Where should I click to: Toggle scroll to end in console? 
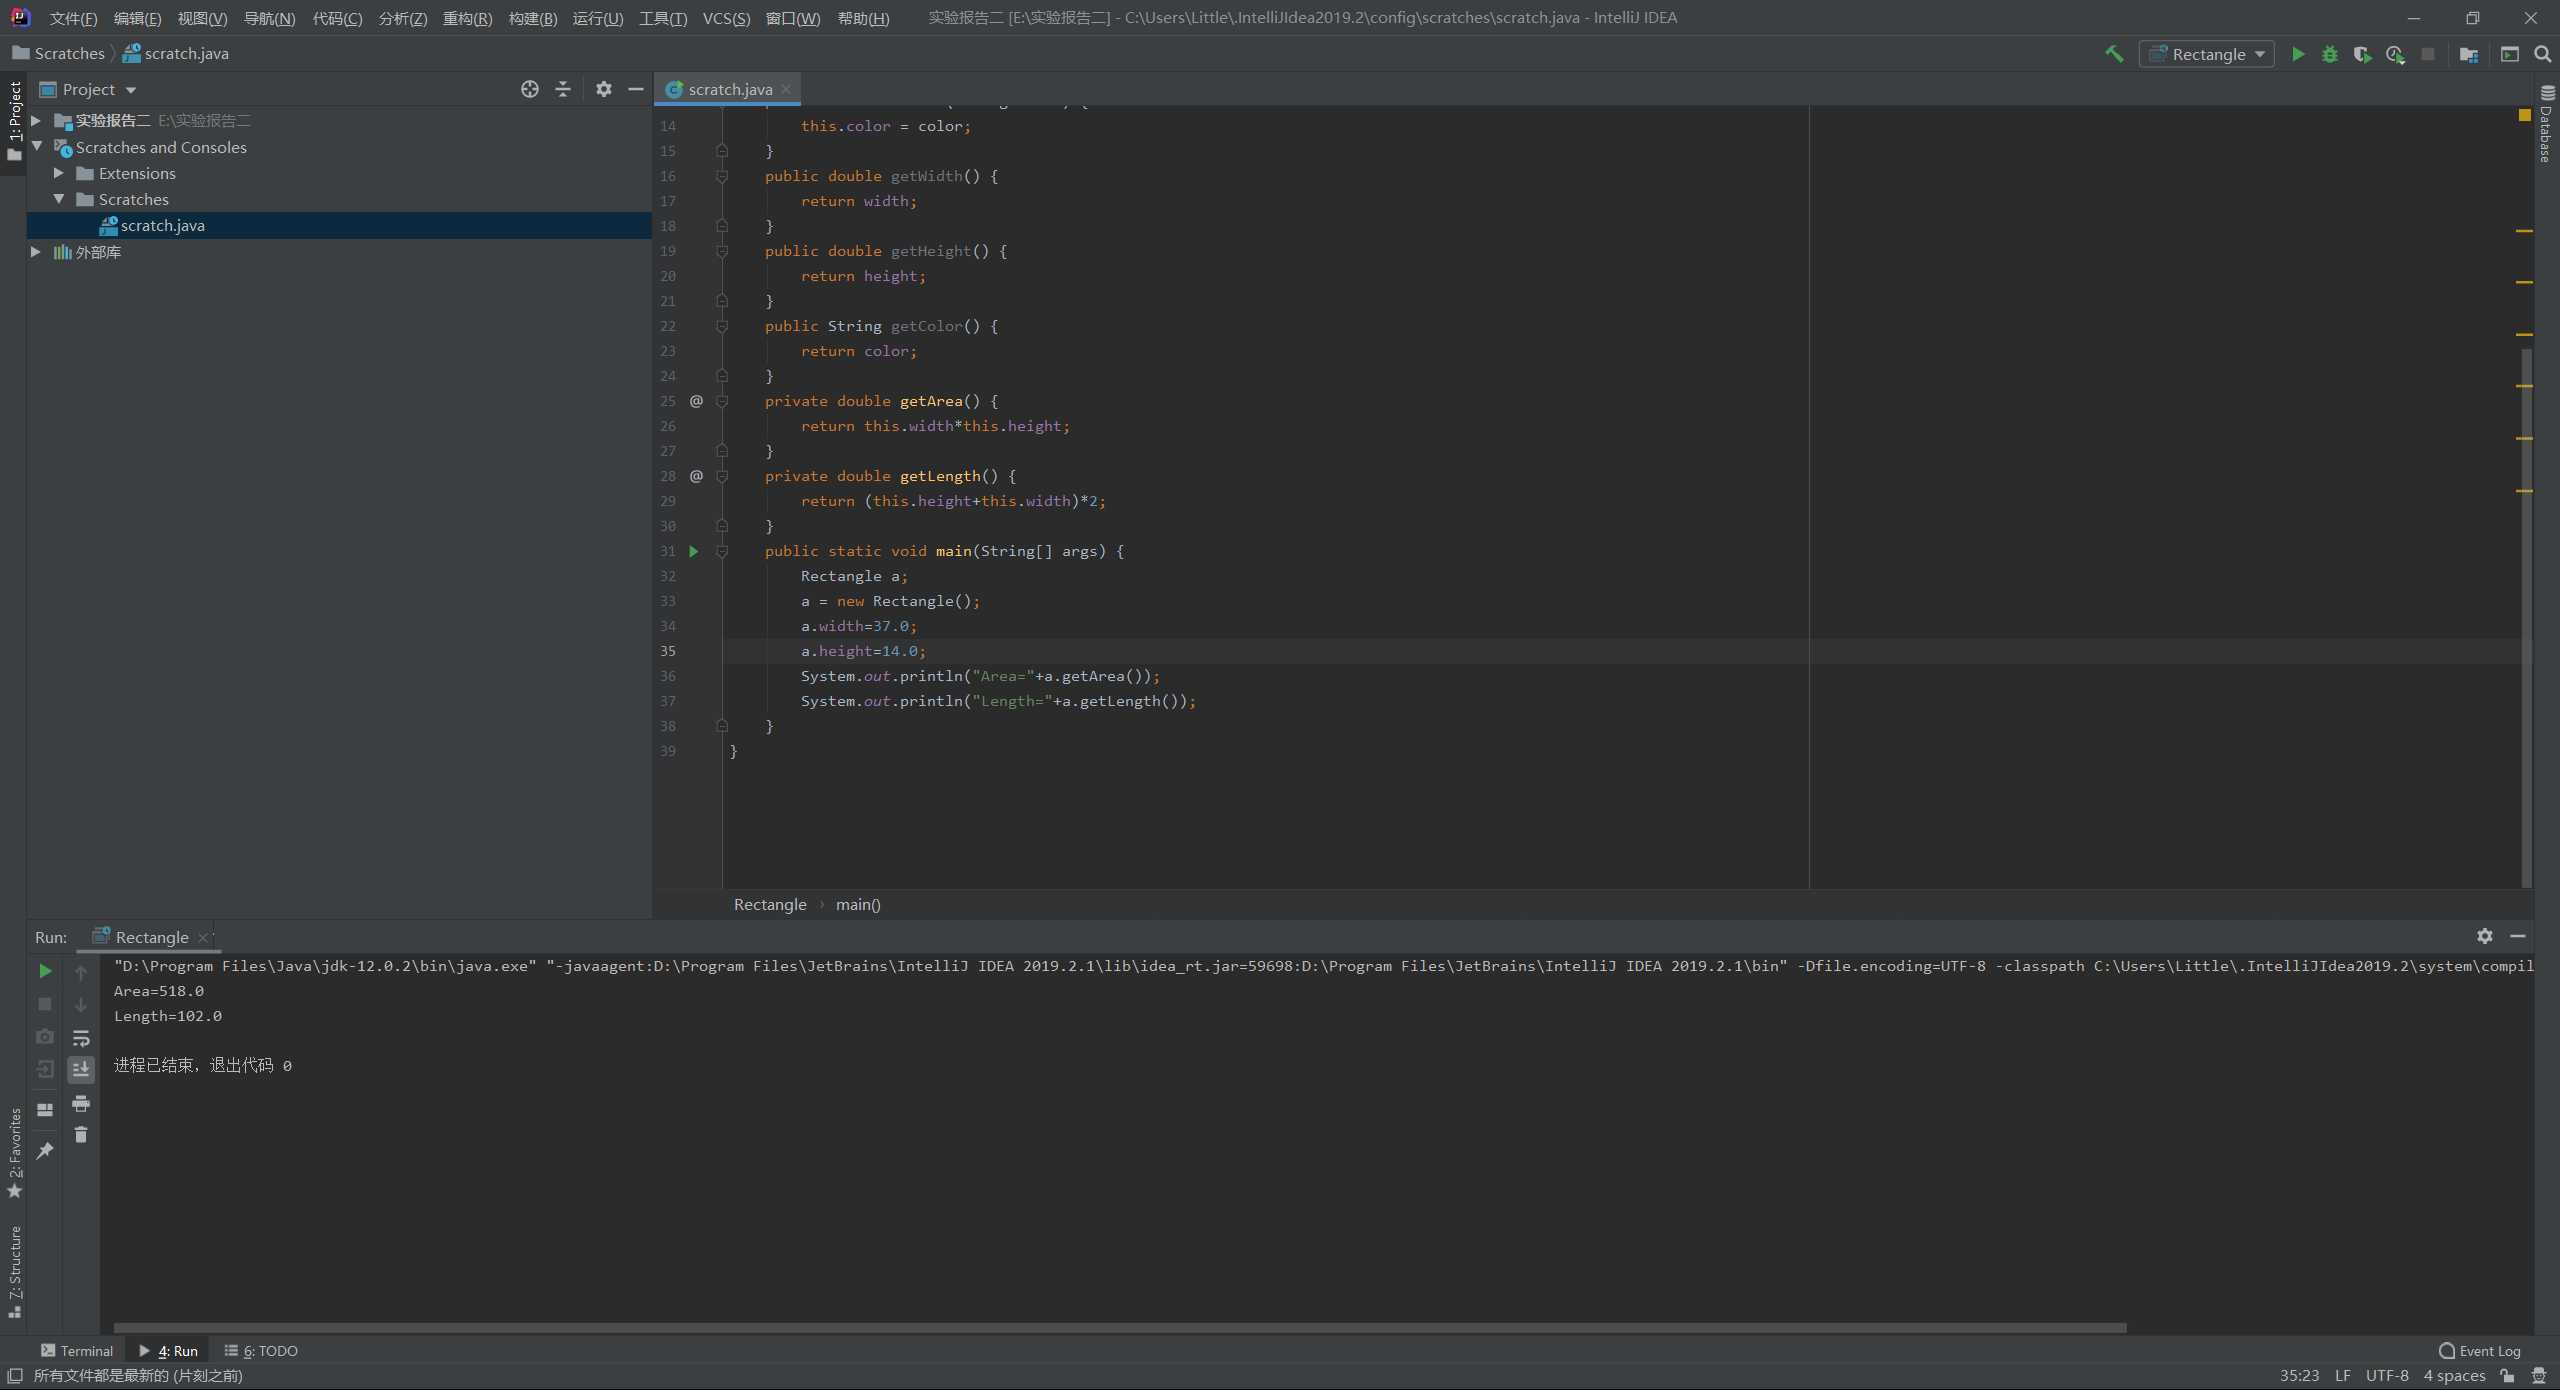point(81,1069)
